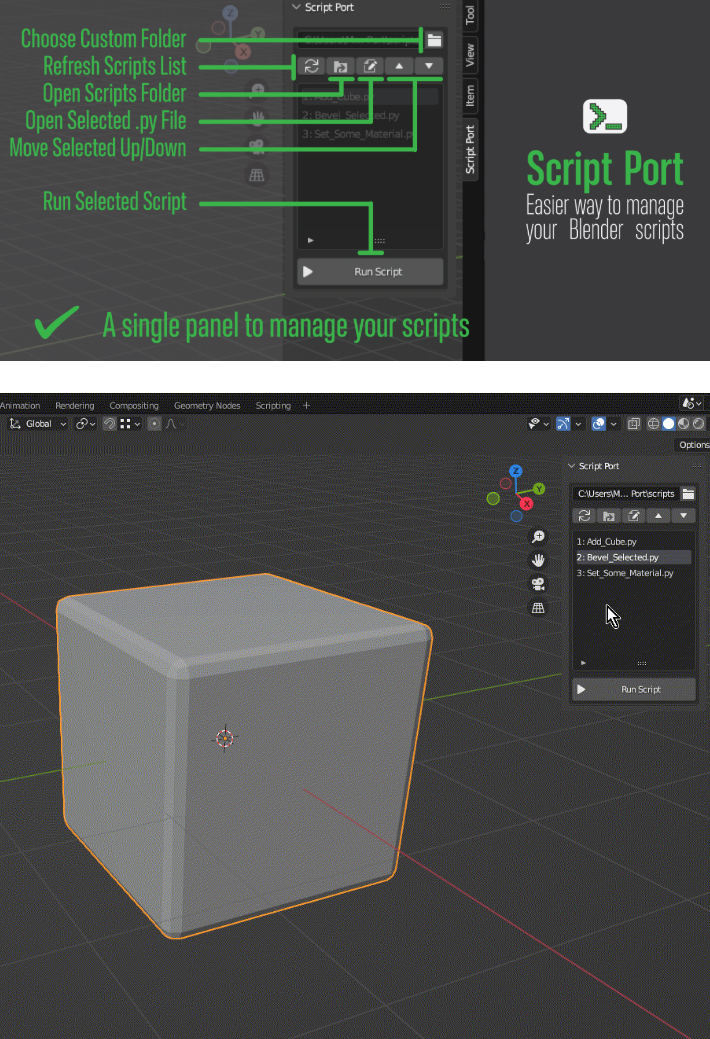Open pivot point dropdown next to Global
710x1039 pixels.
tap(86, 423)
